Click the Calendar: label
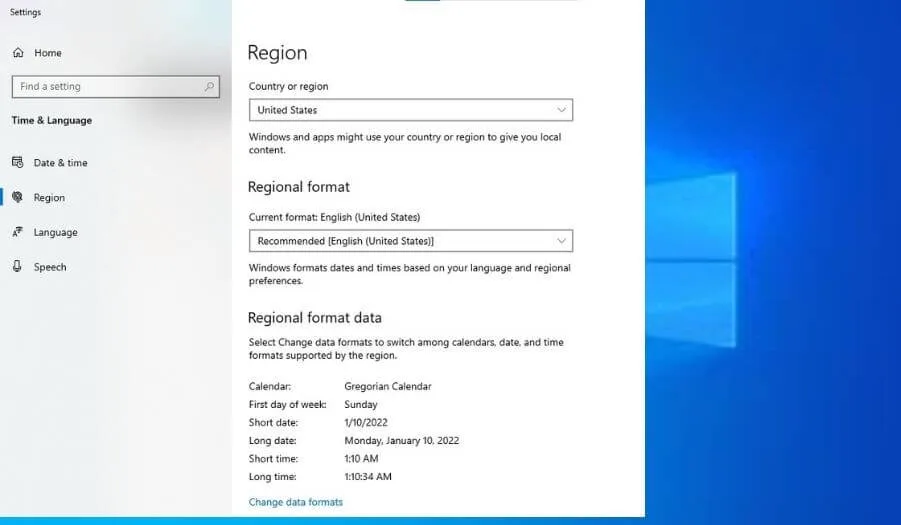This screenshot has width=901, height=525. coord(270,387)
